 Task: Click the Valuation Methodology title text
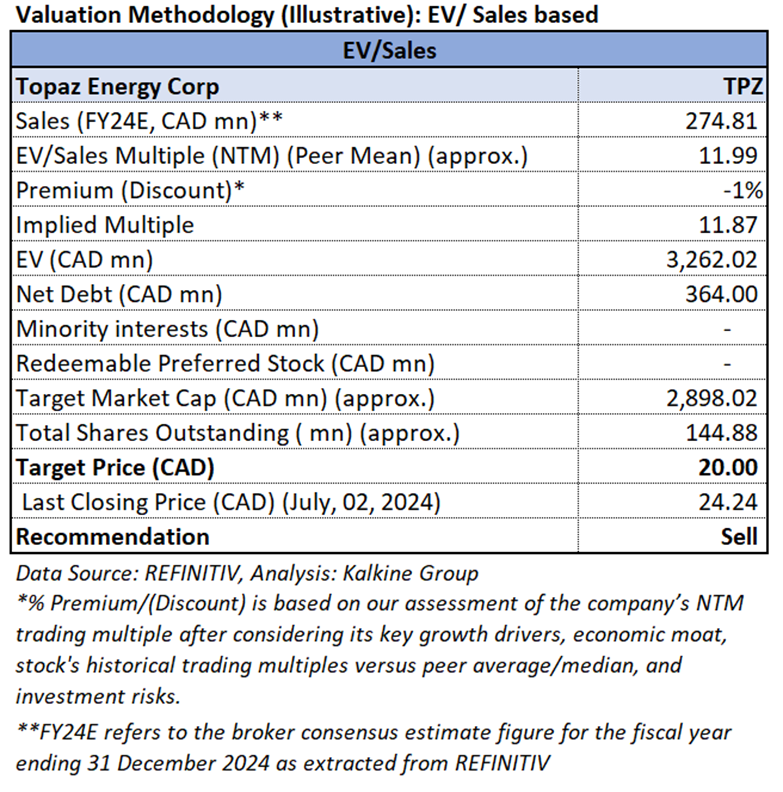307,14
